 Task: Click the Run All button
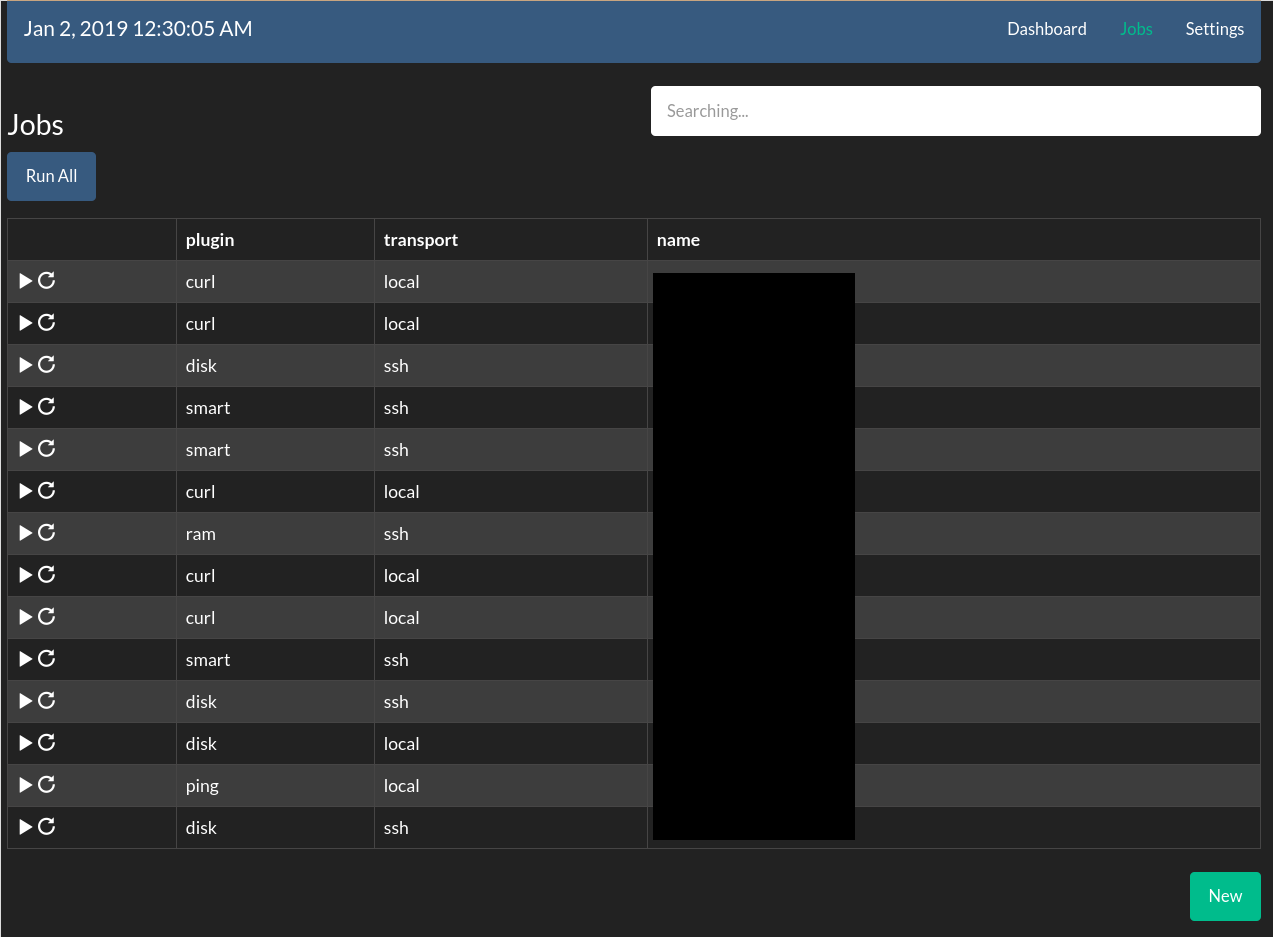pos(52,176)
